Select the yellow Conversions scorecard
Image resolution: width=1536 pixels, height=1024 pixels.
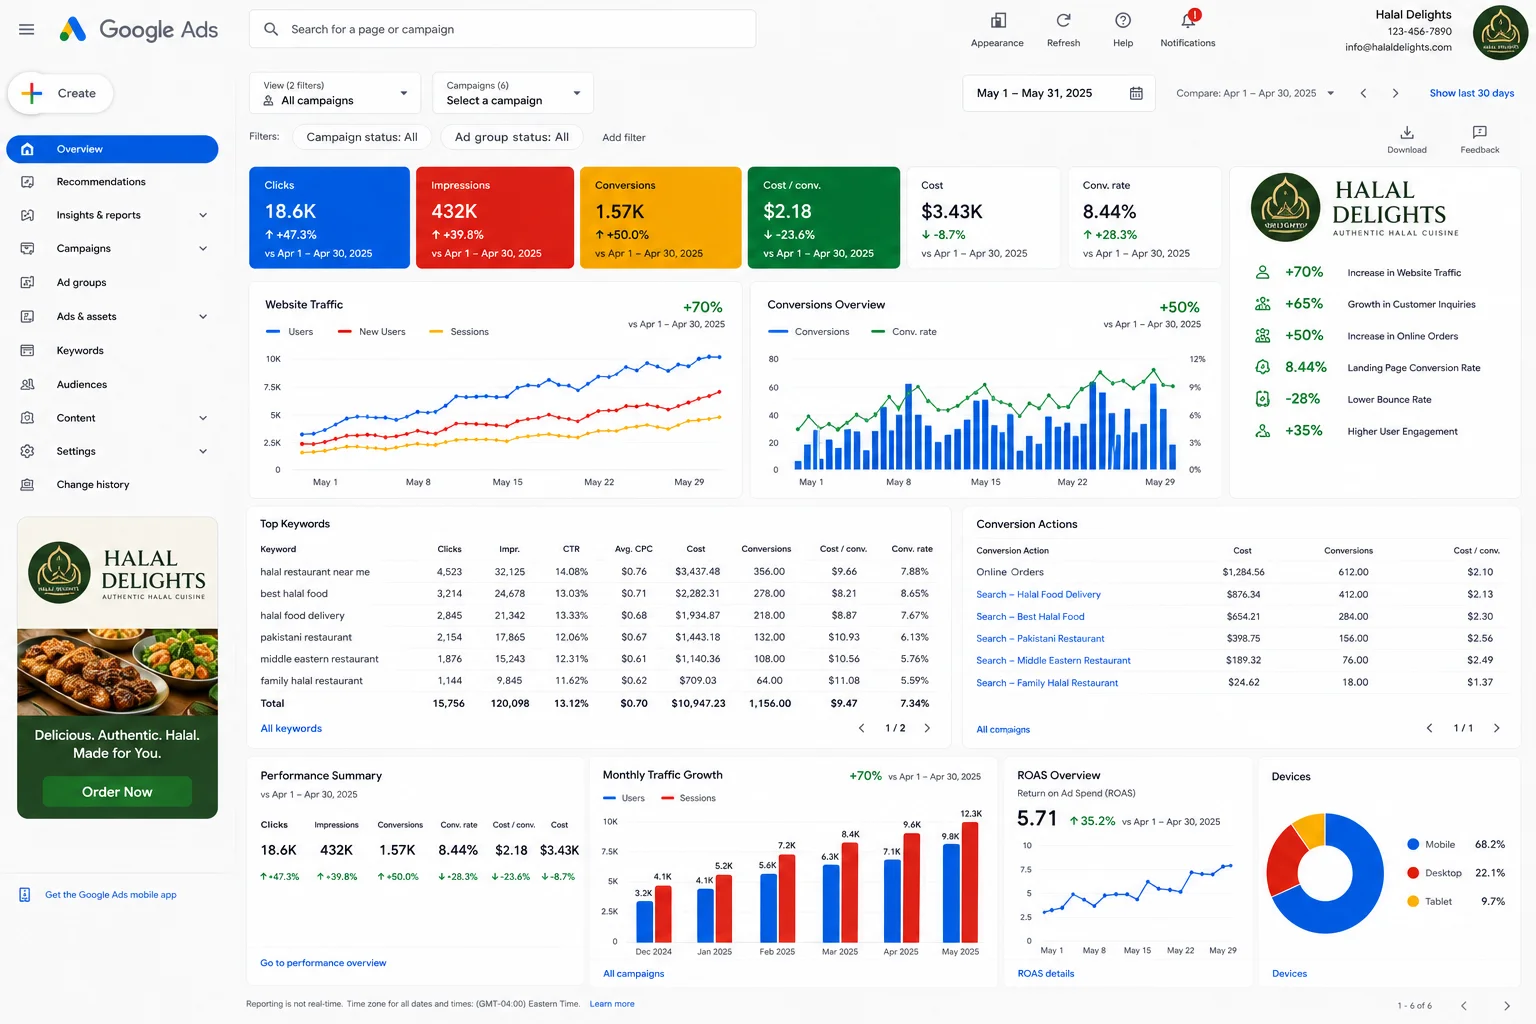pyautogui.click(x=661, y=218)
